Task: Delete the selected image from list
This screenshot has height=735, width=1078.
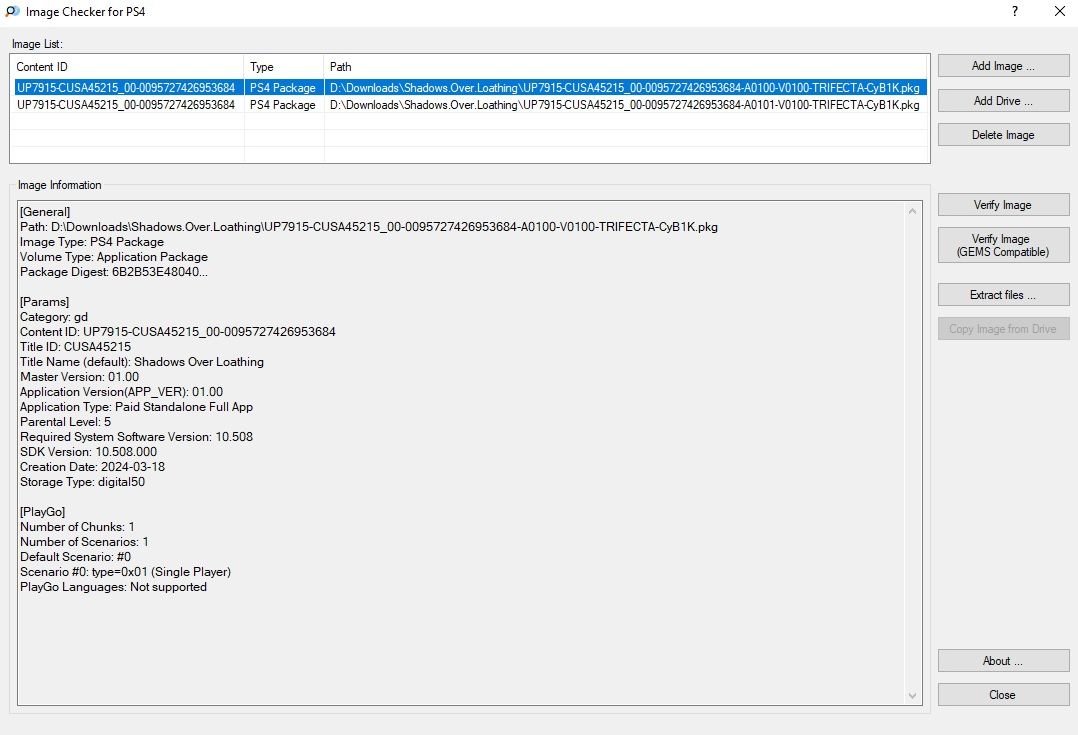Action: [x=1003, y=135]
